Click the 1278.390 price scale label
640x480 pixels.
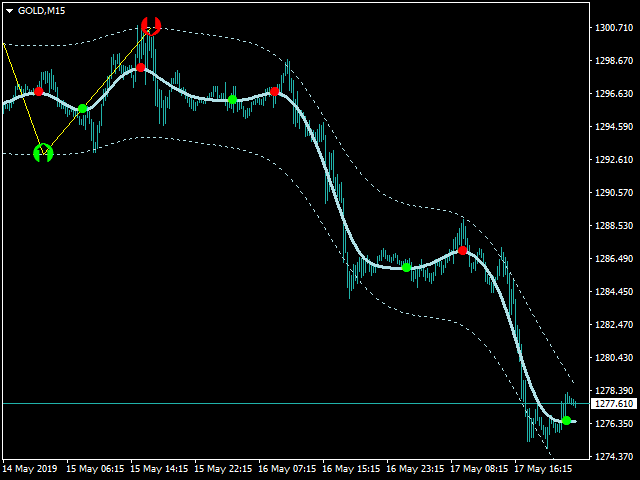pyautogui.click(x=614, y=391)
